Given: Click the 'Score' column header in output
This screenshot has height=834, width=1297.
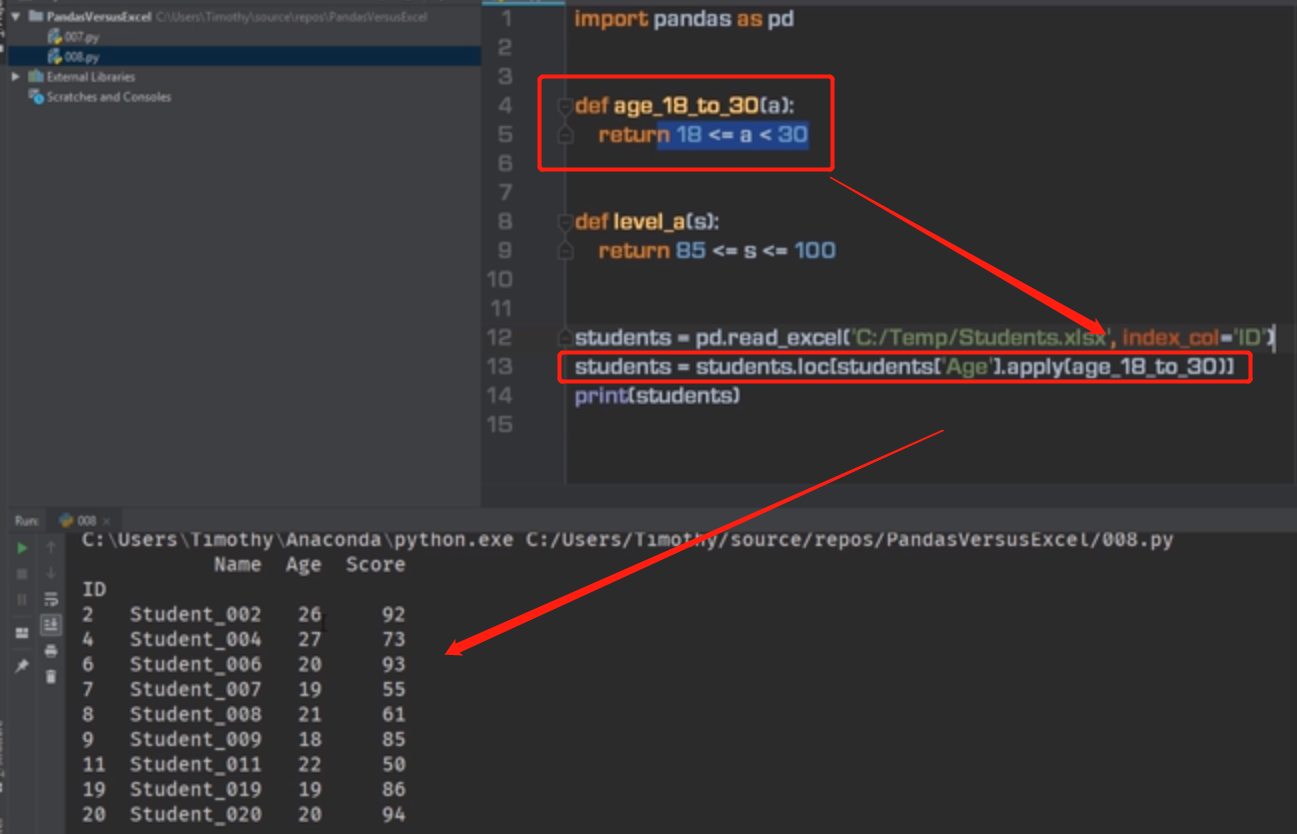Looking at the screenshot, I should click(375, 565).
